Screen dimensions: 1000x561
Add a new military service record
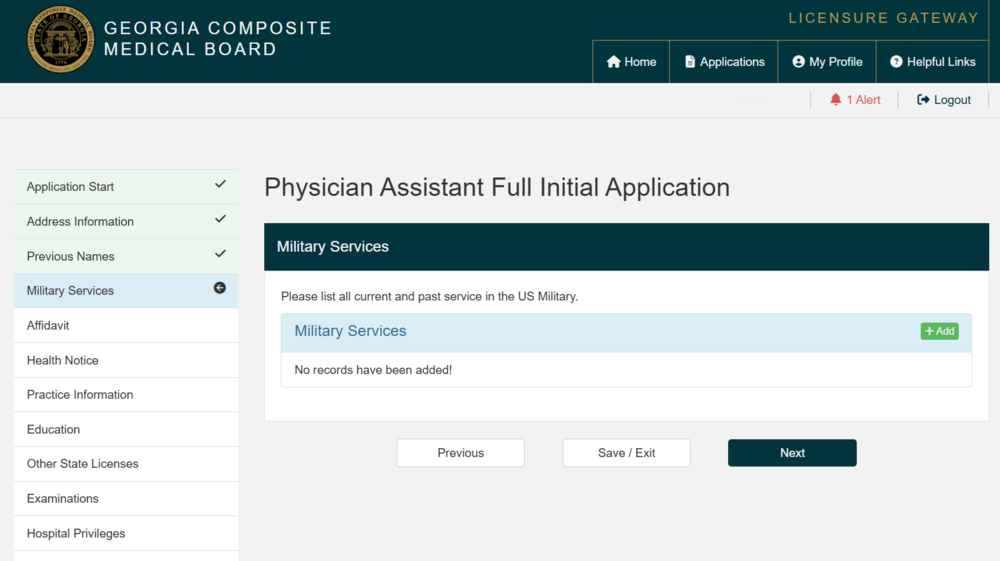(939, 331)
